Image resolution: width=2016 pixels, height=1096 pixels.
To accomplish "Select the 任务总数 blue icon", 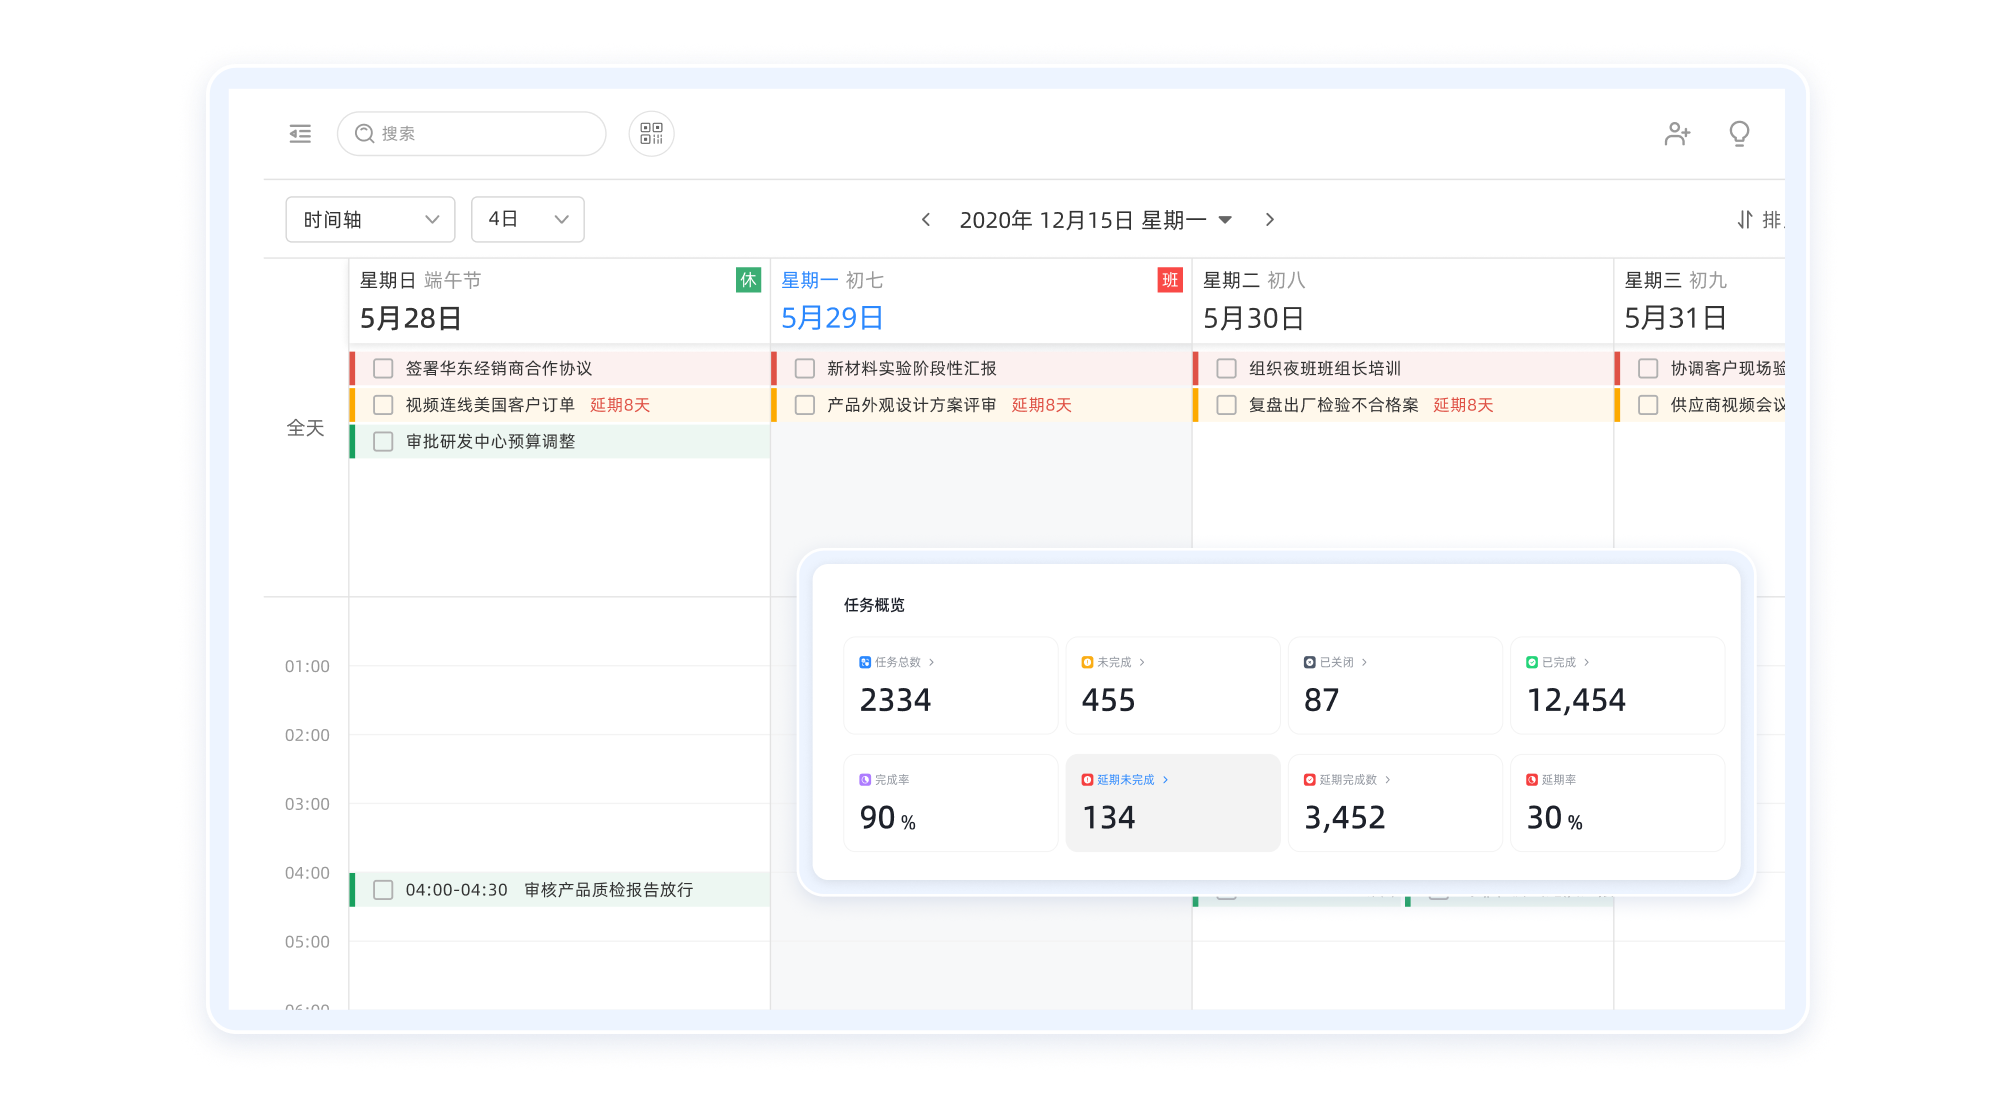I will (x=865, y=662).
